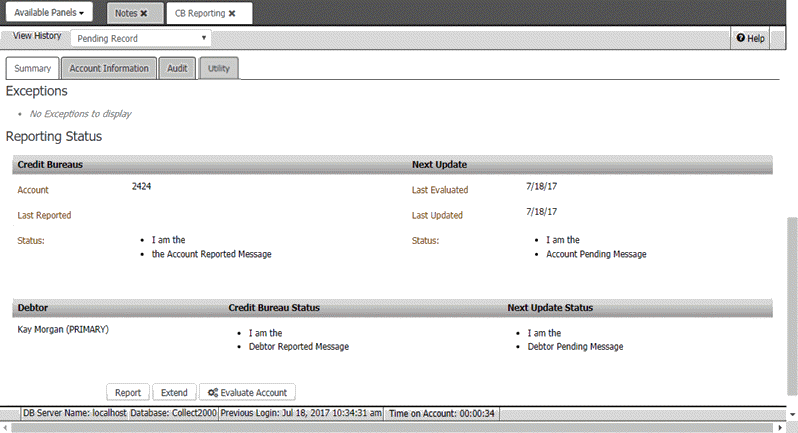This screenshot has height=433, width=798.
Task: Click the Extend button
Action: (x=174, y=393)
